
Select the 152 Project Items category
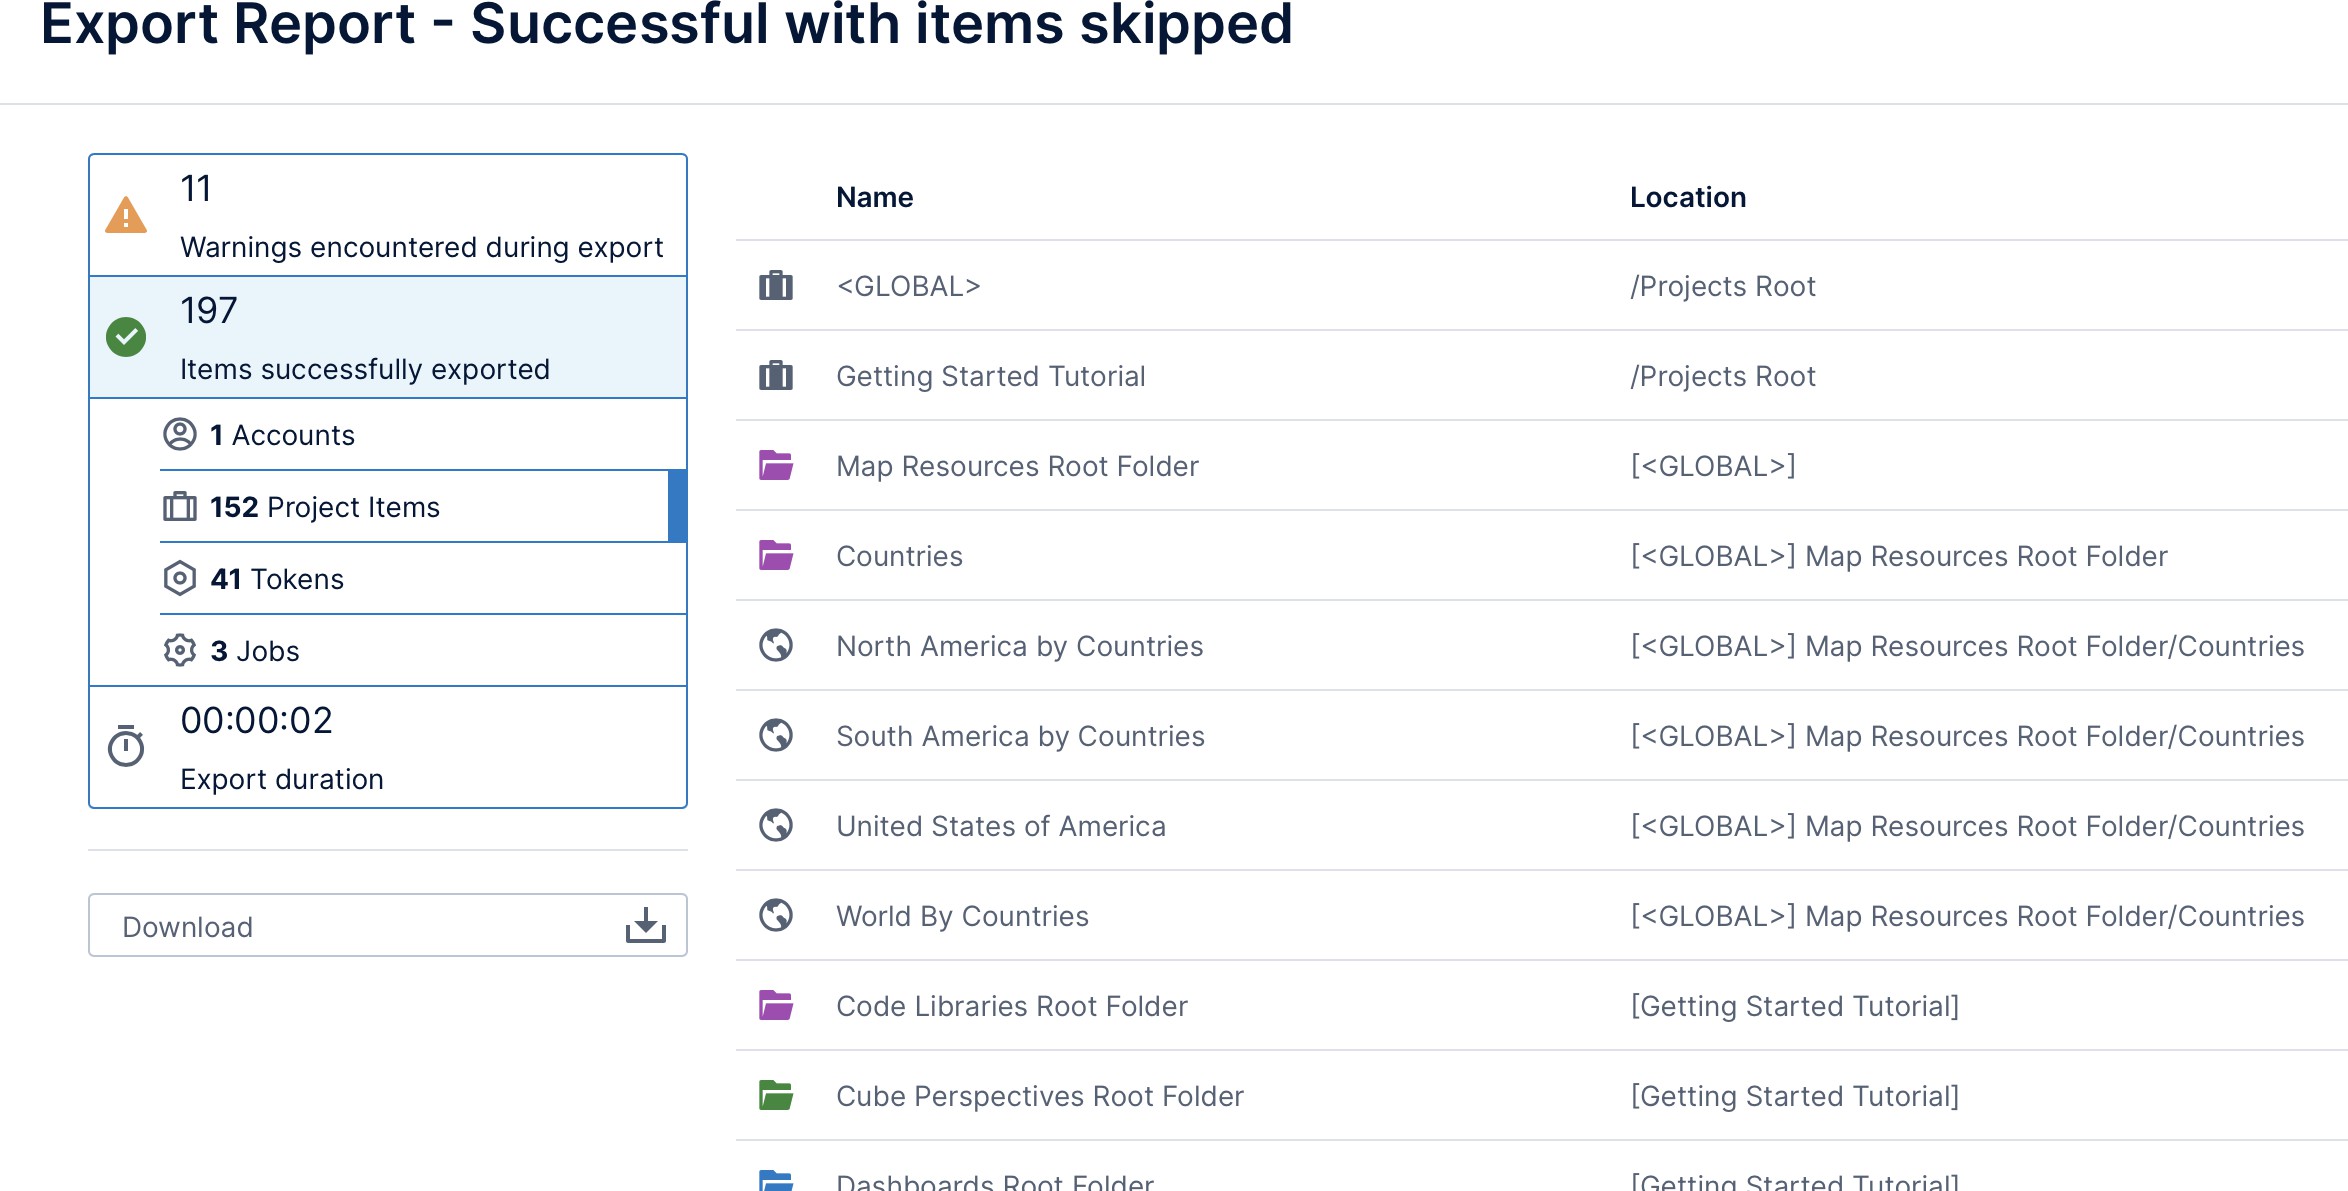[324, 507]
